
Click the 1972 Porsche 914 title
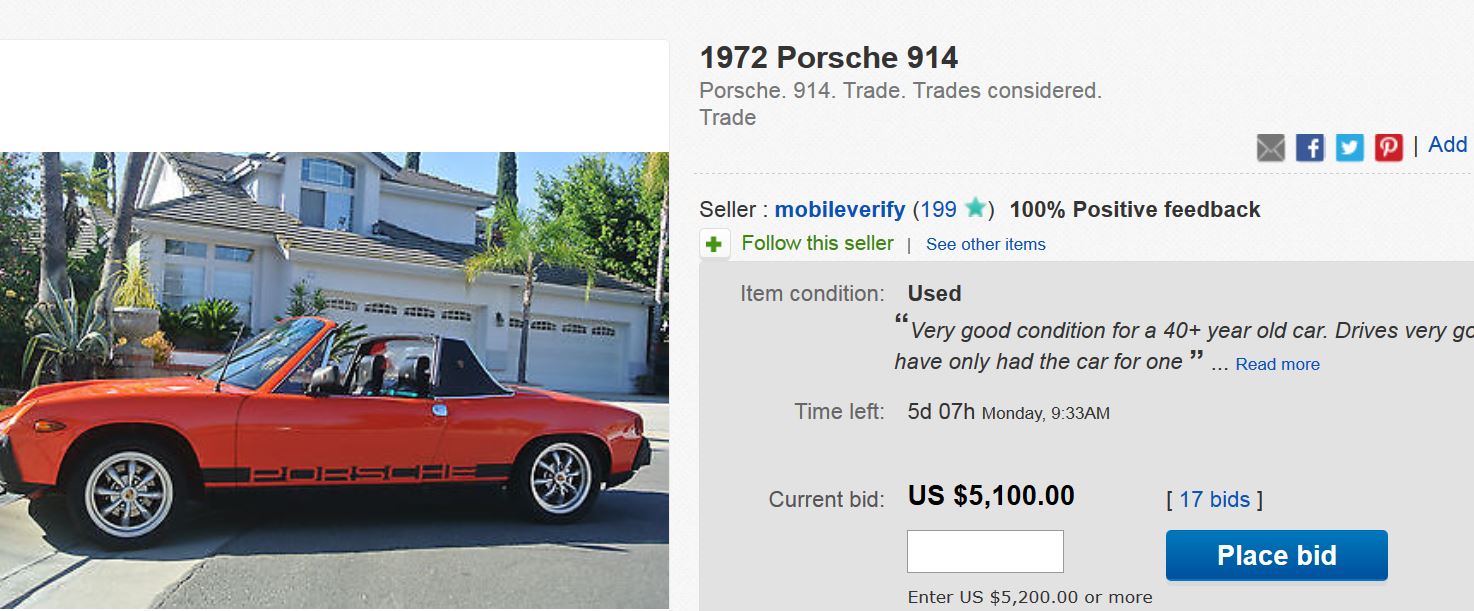tap(829, 58)
